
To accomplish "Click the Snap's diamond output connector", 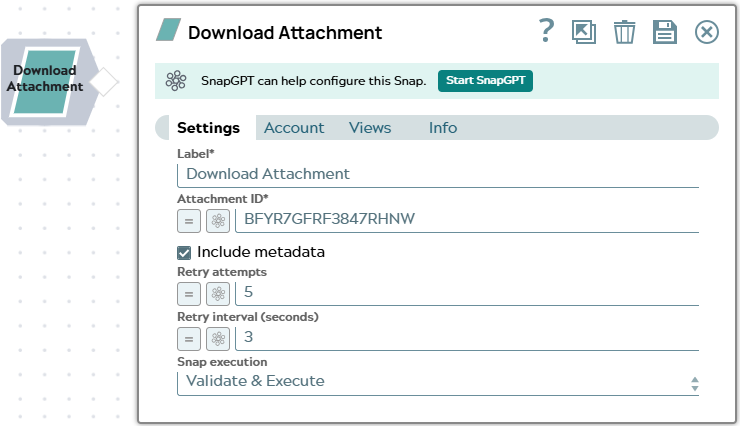I will (x=104, y=82).
